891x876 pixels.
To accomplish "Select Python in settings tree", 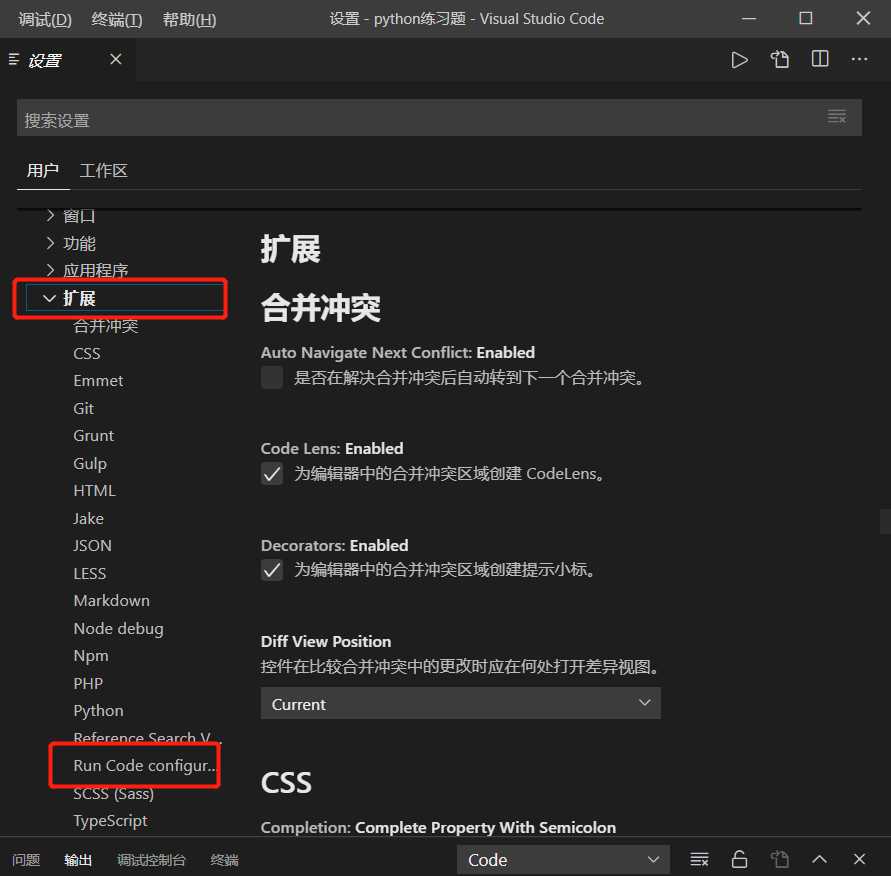I will coord(98,711).
